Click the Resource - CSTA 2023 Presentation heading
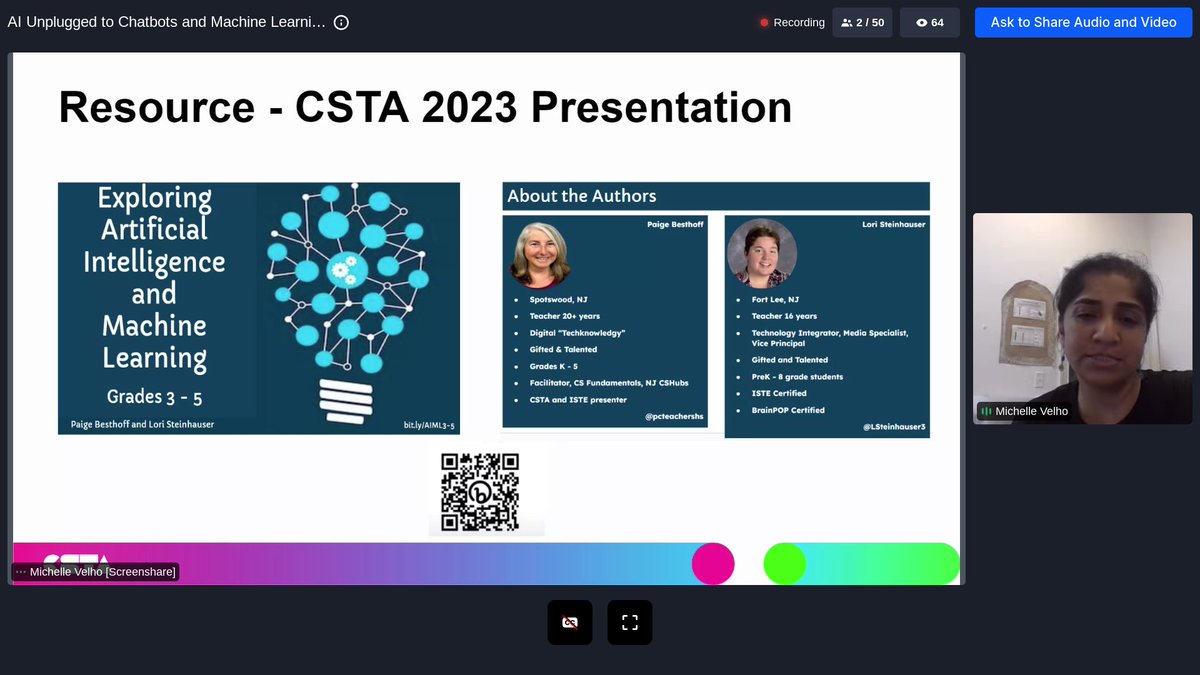The height and width of the screenshot is (675, 1200). [425, 107]
